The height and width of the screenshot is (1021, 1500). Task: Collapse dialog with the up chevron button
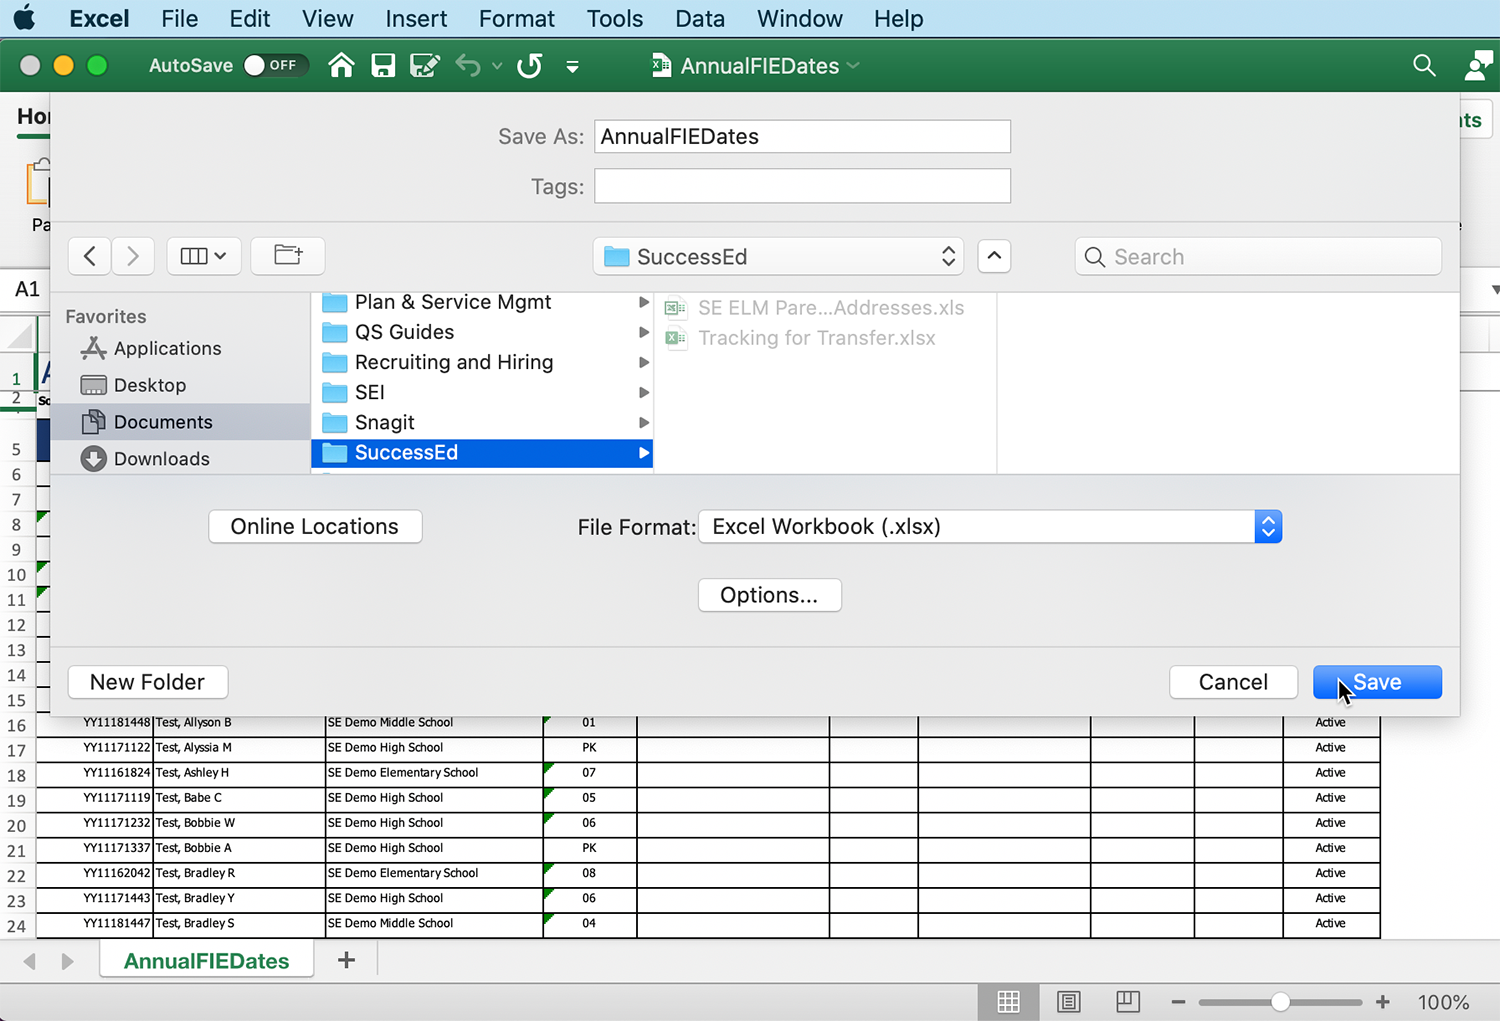(994, 256)
